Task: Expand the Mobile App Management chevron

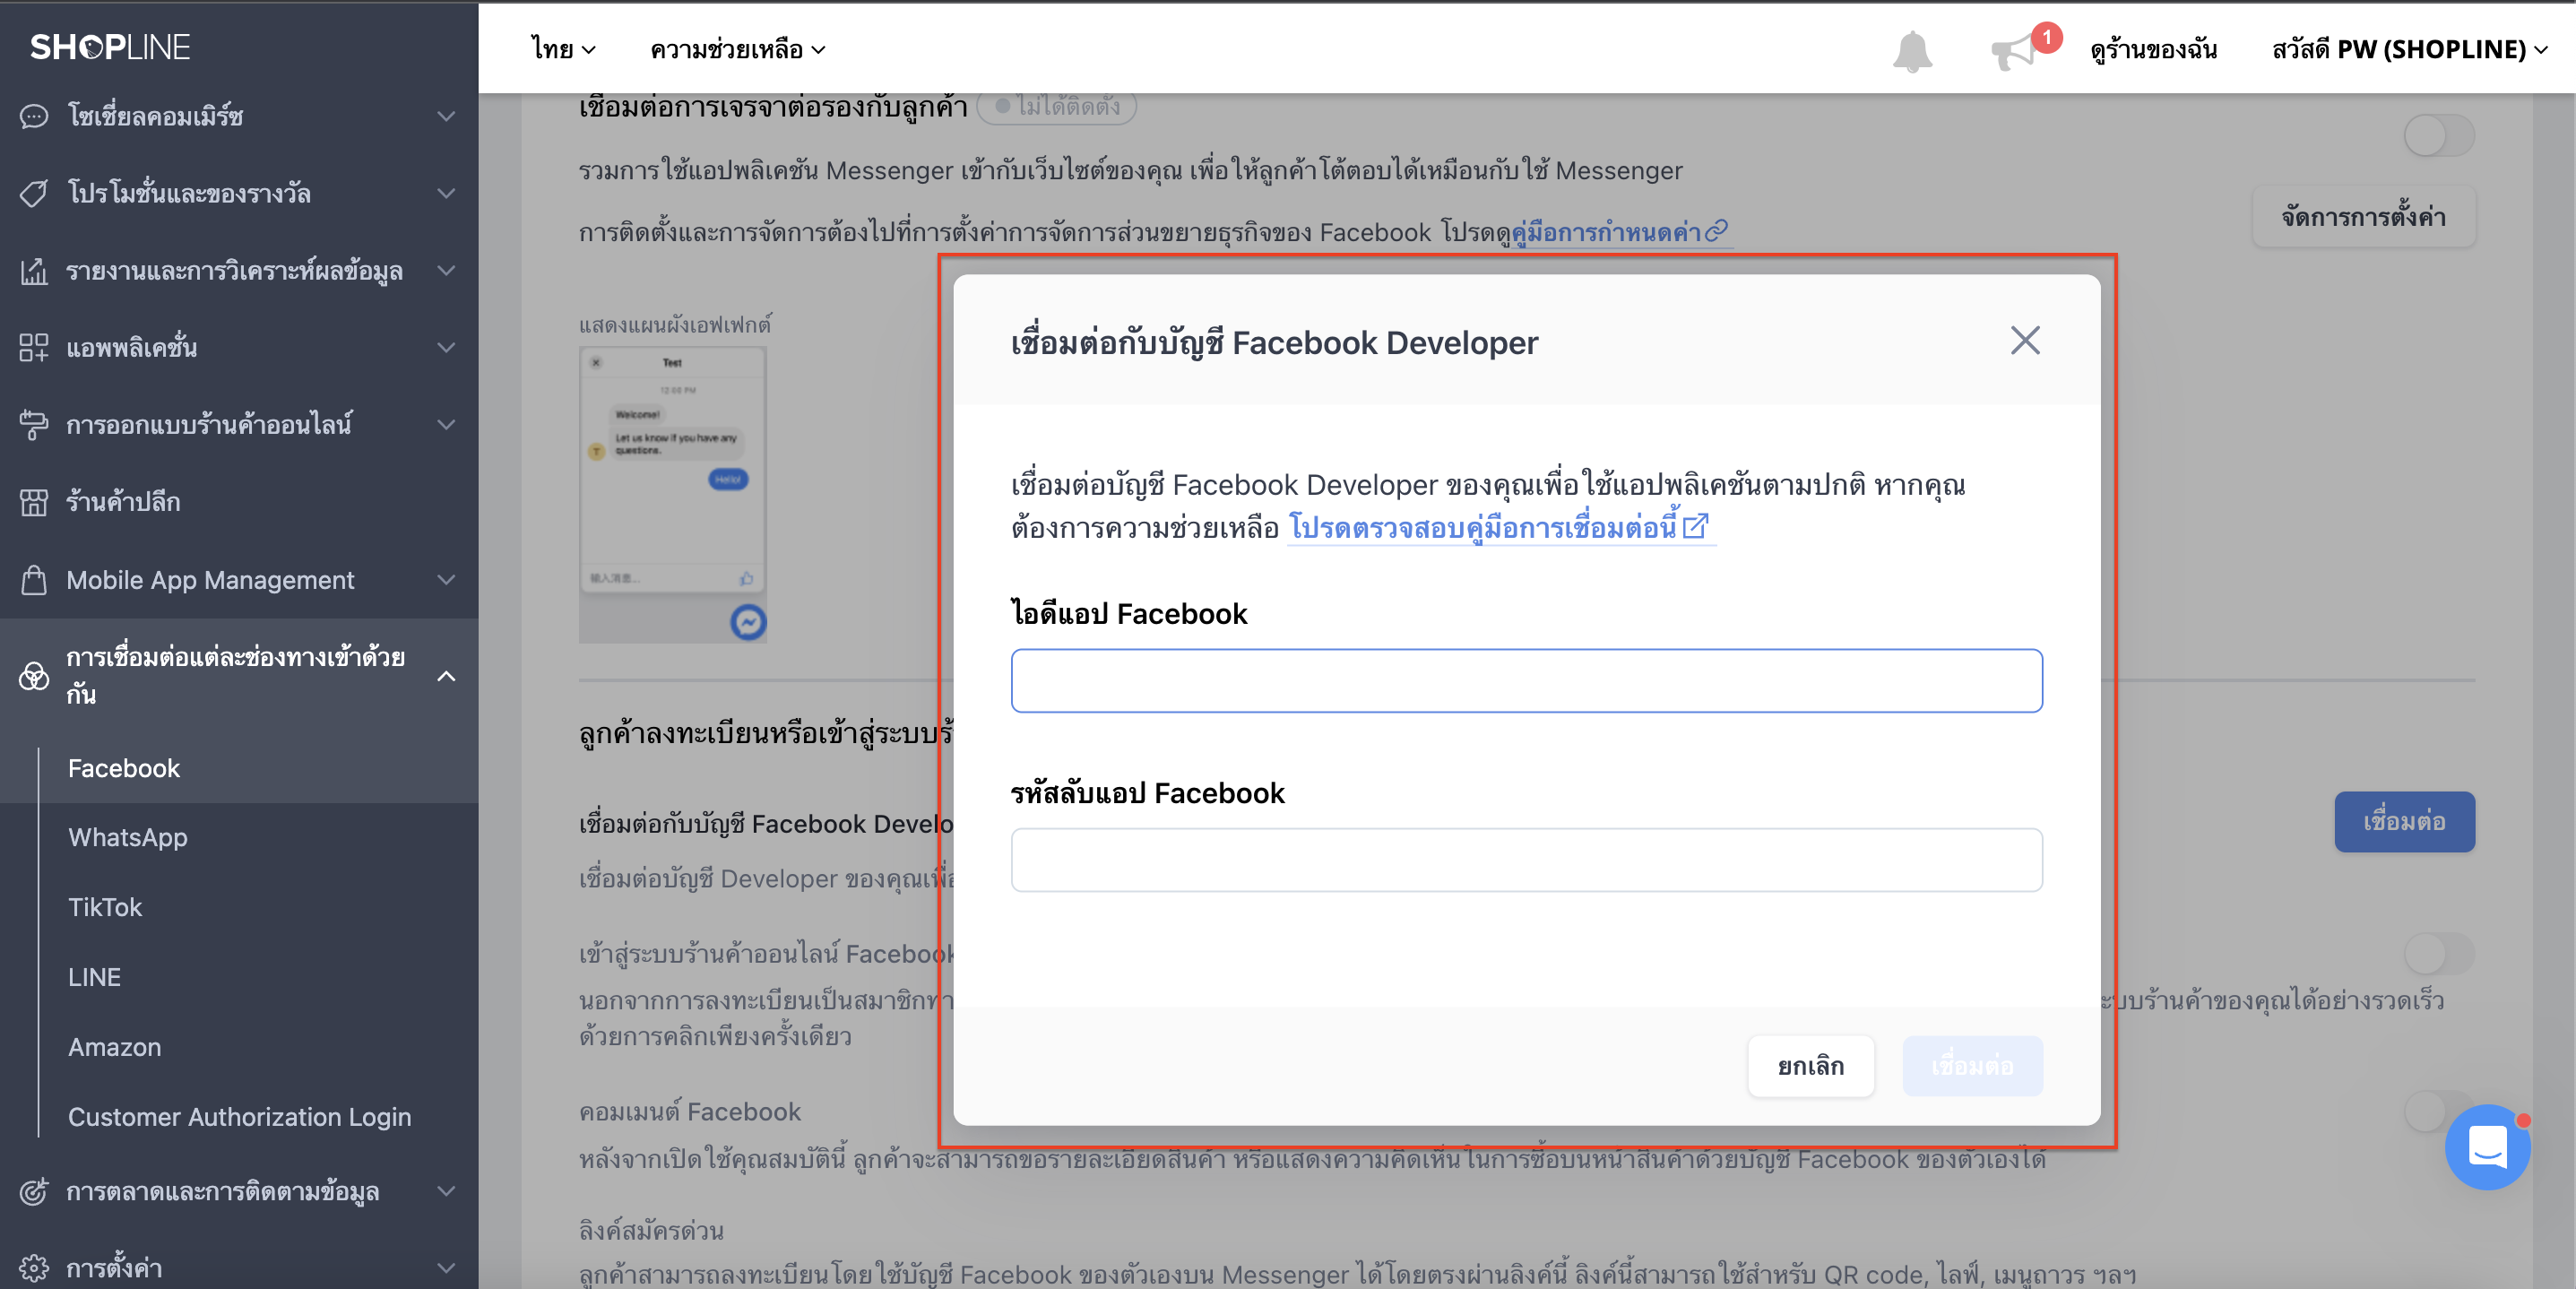Action: pyautogui.click(x=447, y=580)
